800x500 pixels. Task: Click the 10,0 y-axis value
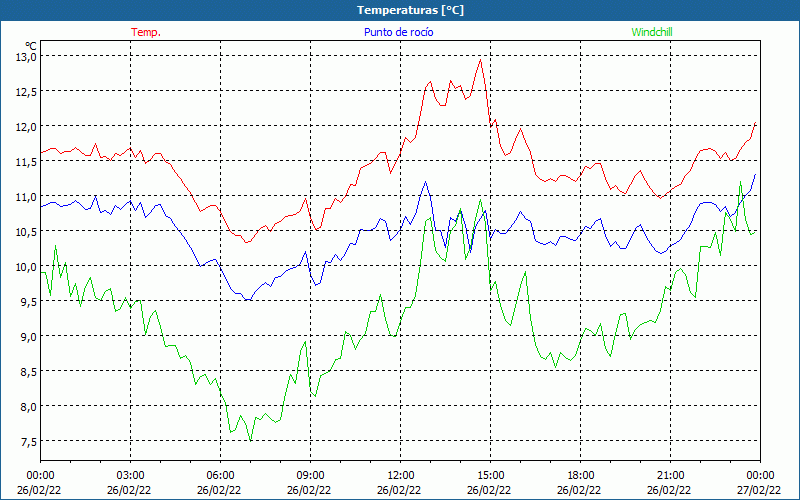(26, 266)
